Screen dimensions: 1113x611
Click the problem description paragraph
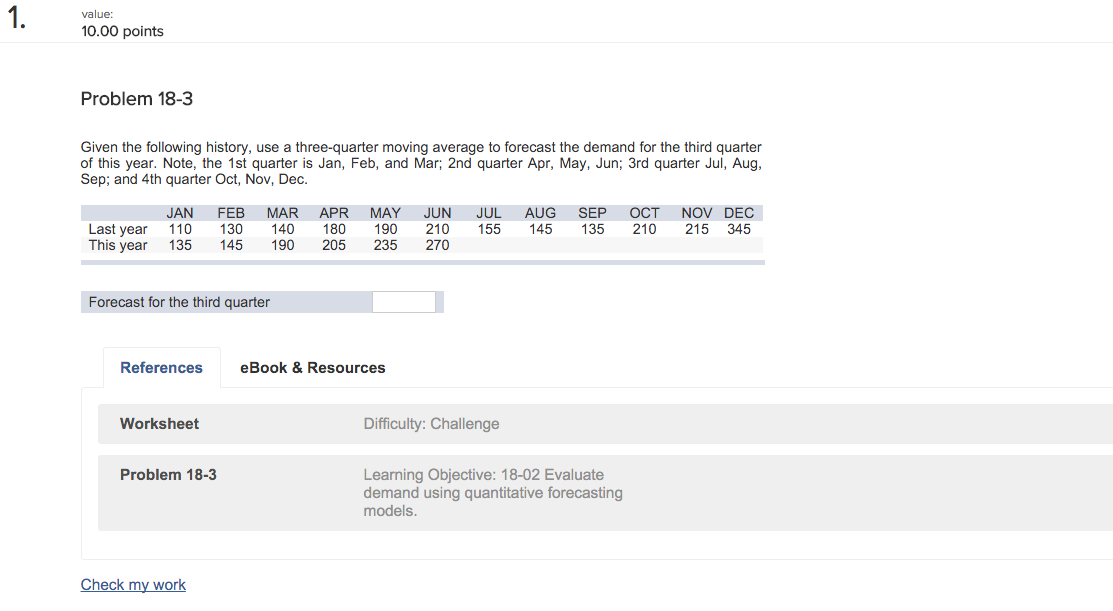[x=421, y=163]
